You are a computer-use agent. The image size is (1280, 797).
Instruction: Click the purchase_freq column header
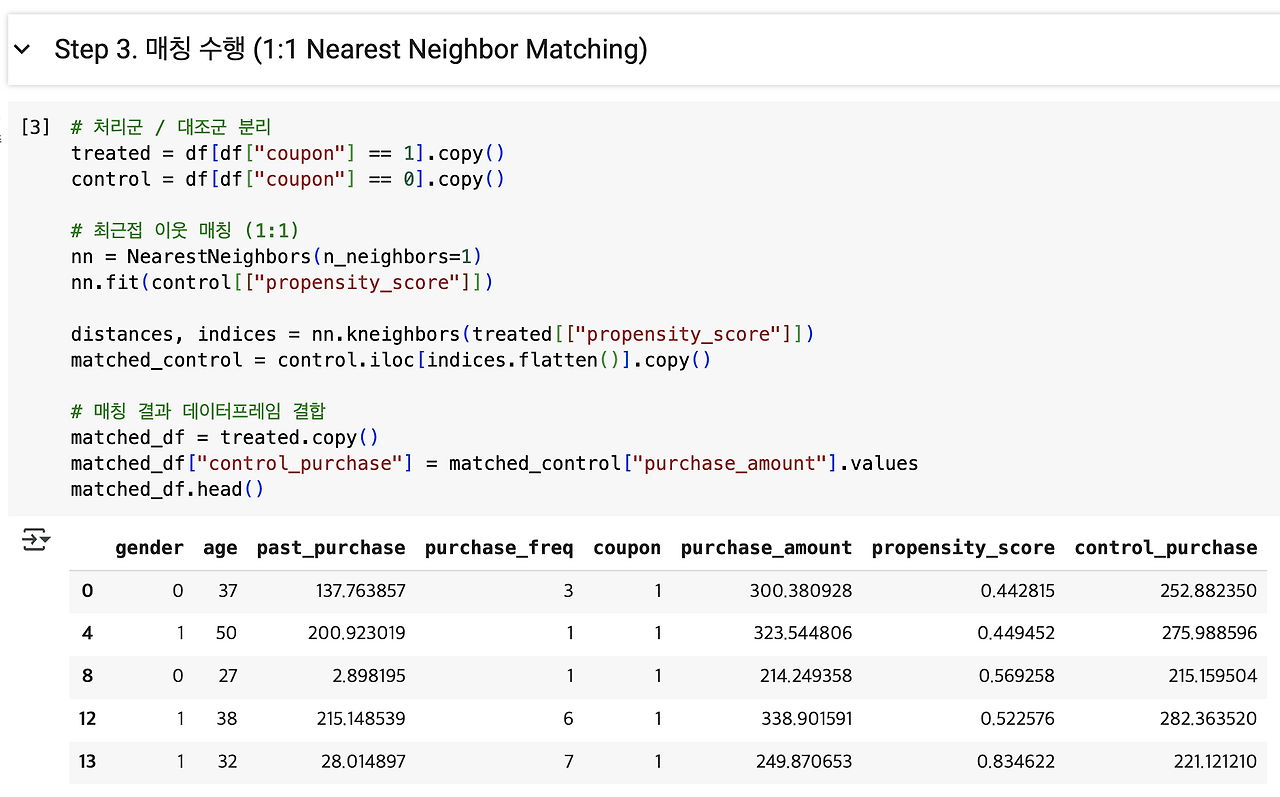tap(499, 548)
